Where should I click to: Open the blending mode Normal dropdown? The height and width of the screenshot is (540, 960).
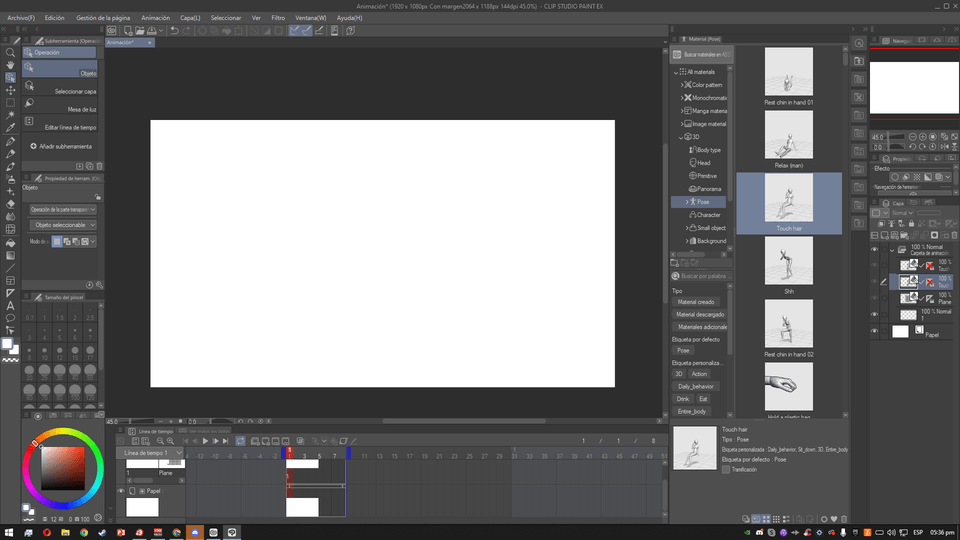[902, 213]
